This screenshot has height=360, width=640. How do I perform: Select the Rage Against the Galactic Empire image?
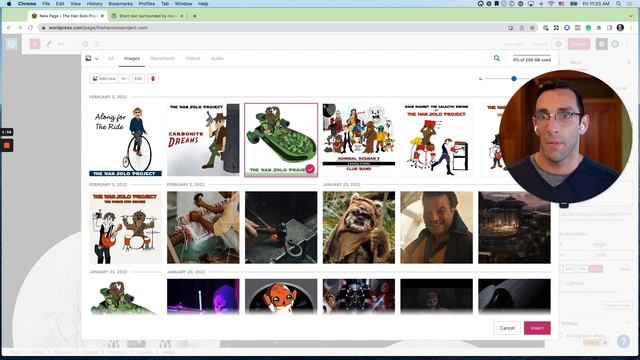pyautogui.click(x=437, y=140)
